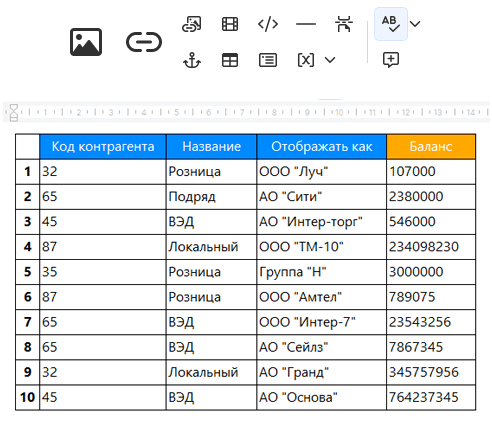Select the cell ООО "Луч"
This screenshot has height=421, width=492.
point(322,172)
